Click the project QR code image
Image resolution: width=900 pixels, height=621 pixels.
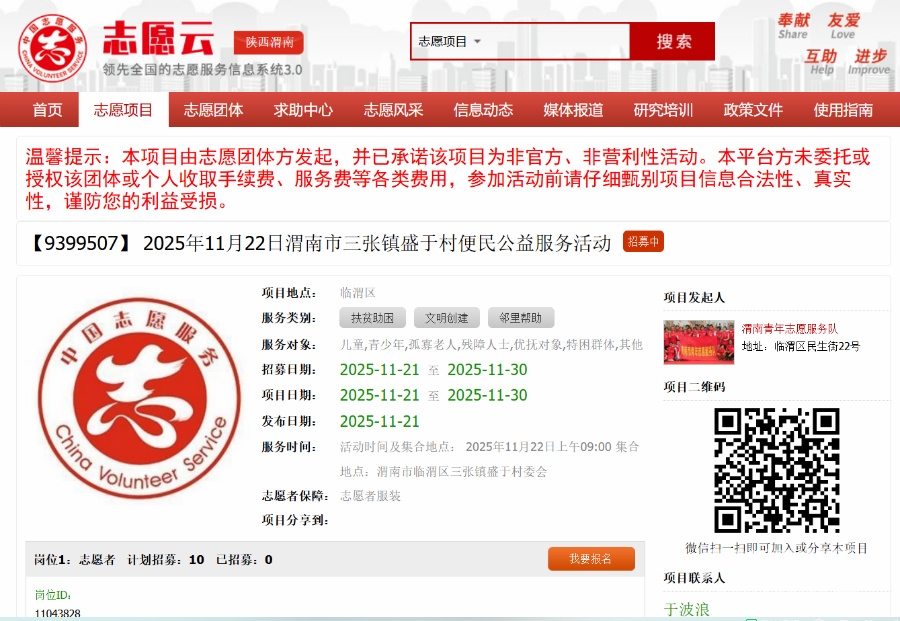(776, 470)
